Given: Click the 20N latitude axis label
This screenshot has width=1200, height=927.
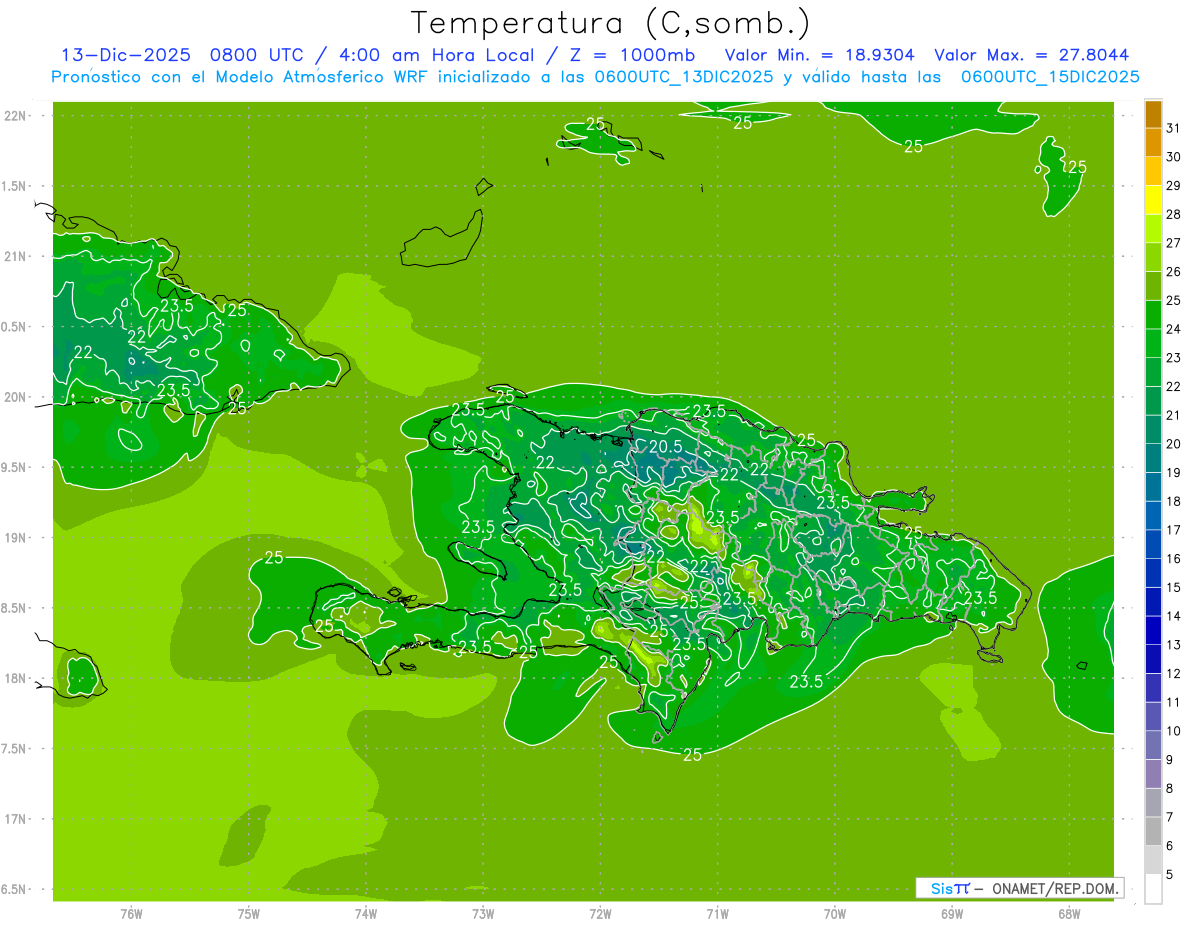Looking at the screenshot, I should (15, 397).
